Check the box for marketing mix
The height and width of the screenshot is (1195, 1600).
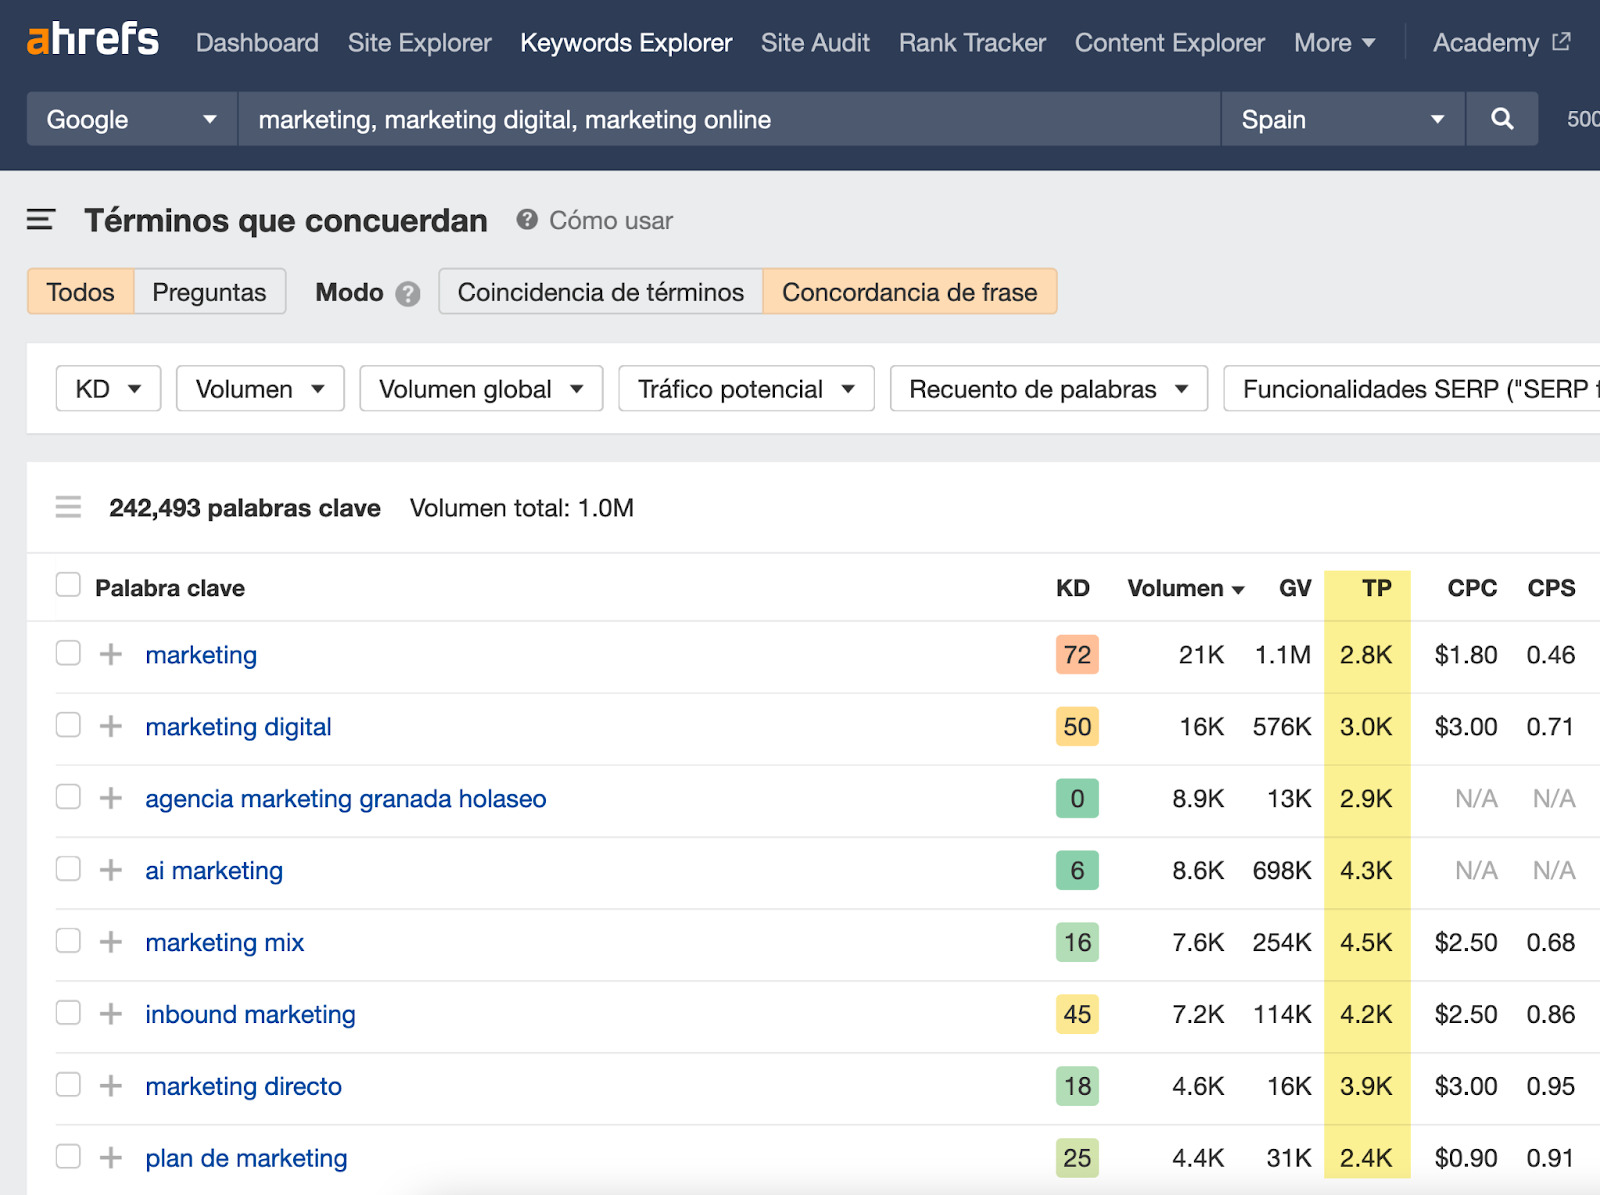click(x=68, y=941)
